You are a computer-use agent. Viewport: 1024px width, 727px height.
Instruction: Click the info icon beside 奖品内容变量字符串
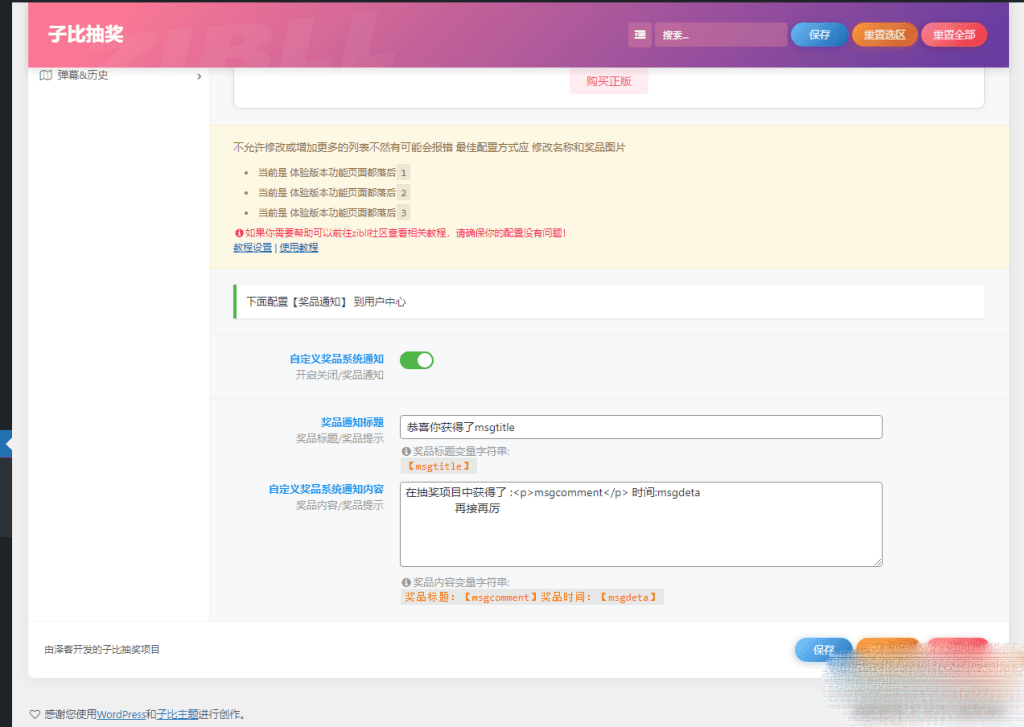pos(406,582)
